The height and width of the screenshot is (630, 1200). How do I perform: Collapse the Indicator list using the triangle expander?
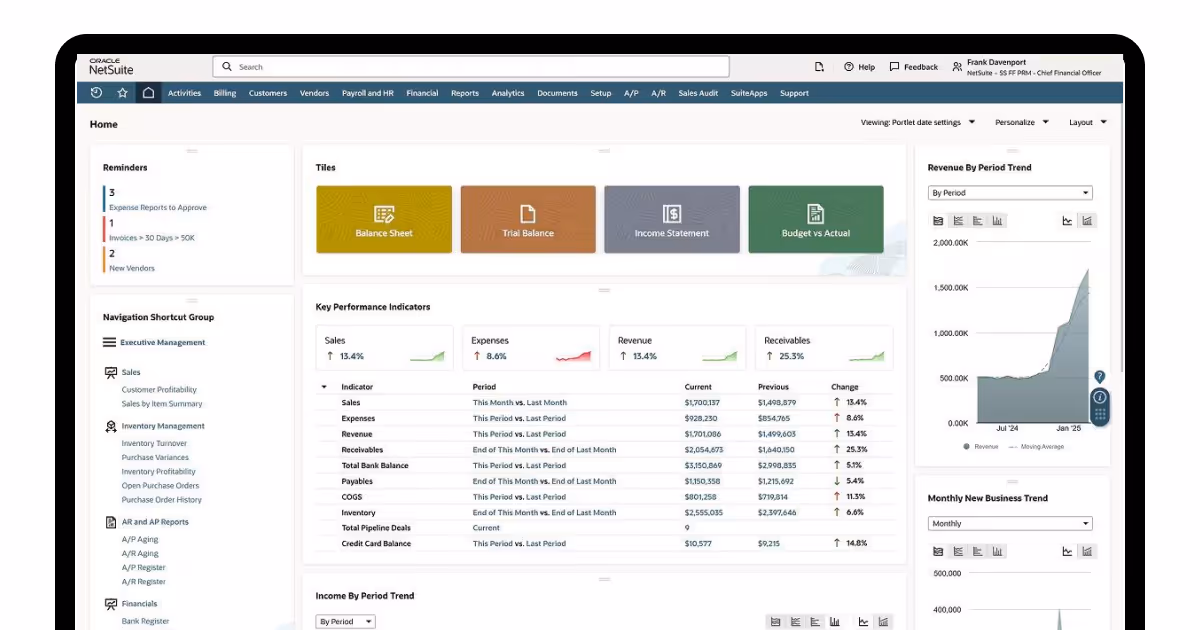pyautogui.click(x=324, y=386)
